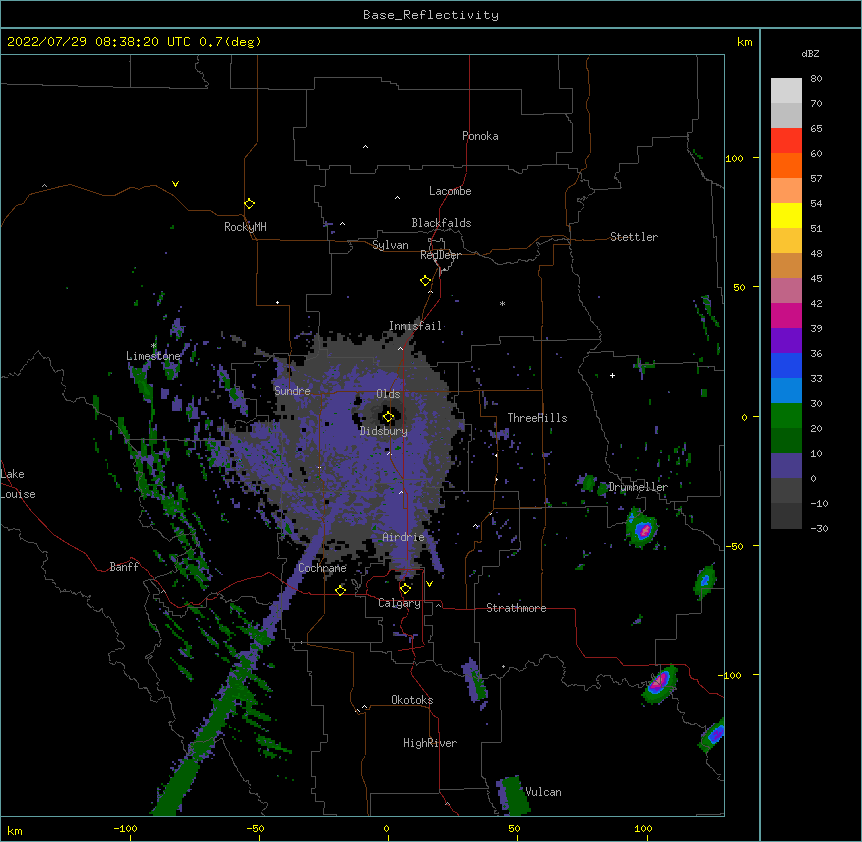Image resolution: width=862 pixels, height=842 pixels.
Task: Click the yellow diamond marker south of RedDeer
Action: 426,281
